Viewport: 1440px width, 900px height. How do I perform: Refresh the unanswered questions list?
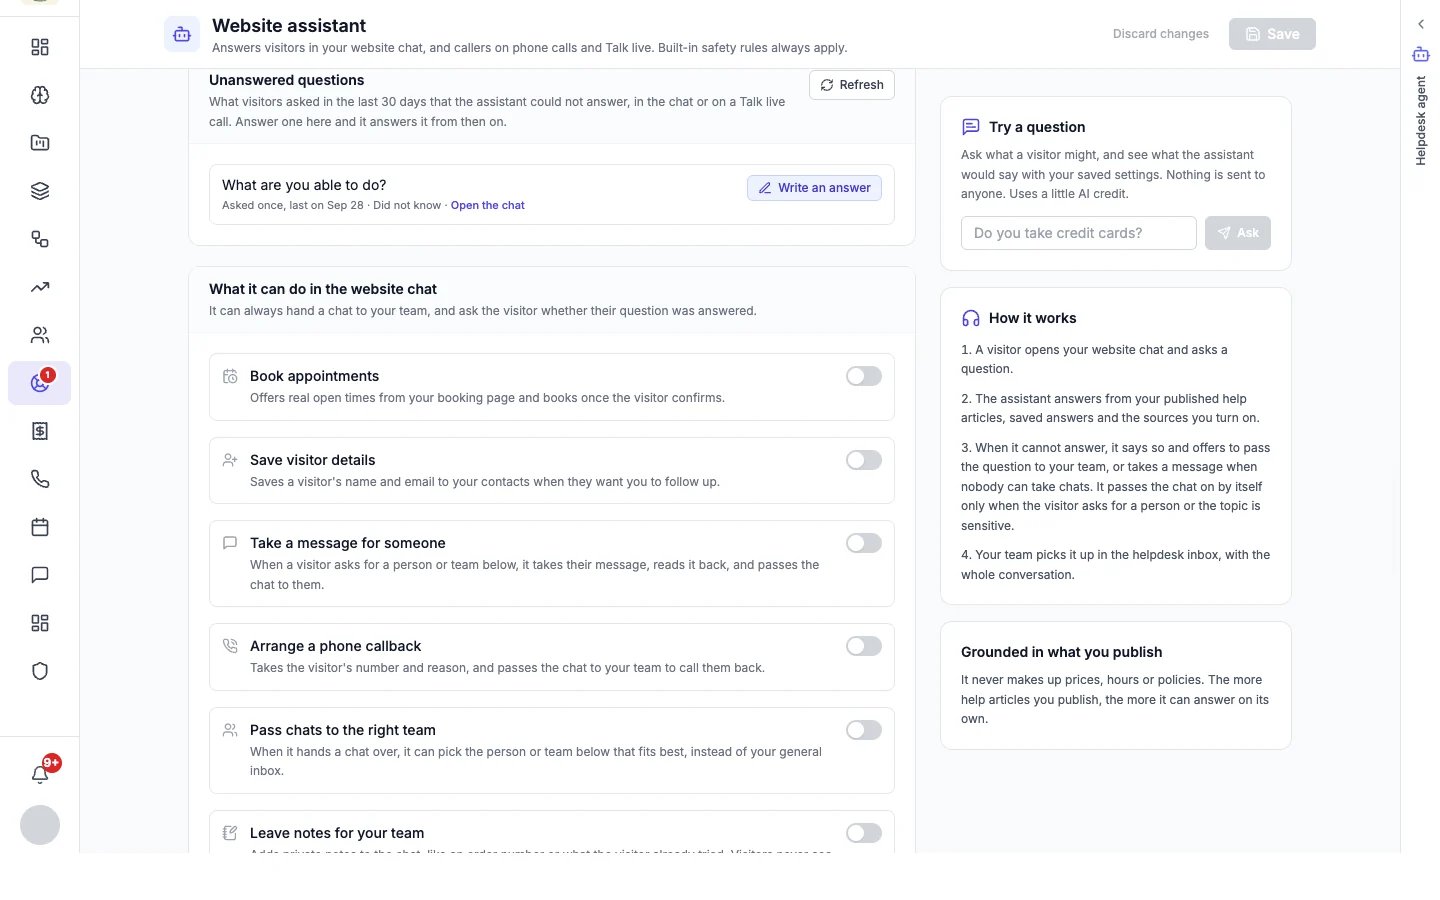tap(852, 85)
